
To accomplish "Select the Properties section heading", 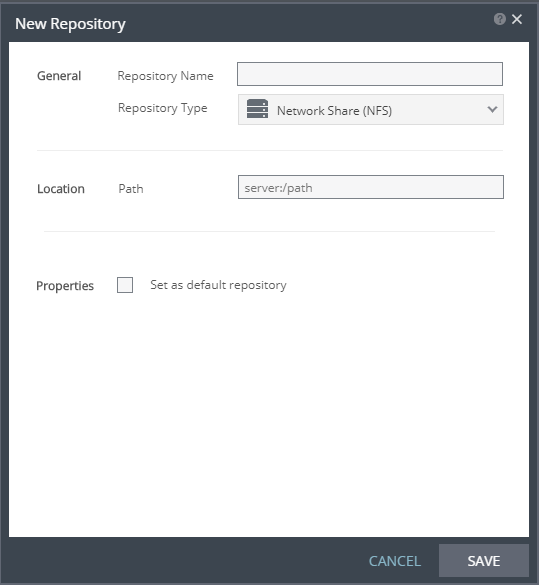I will point(65,286).
